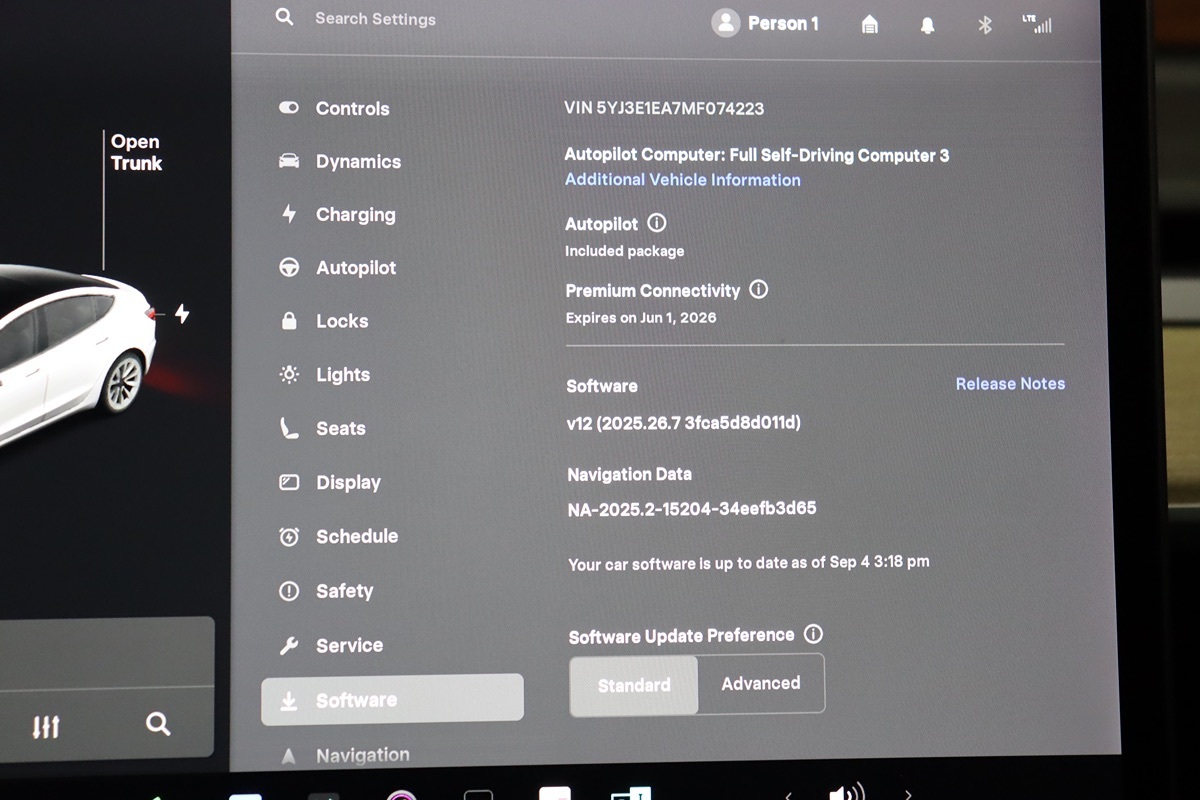Open the Charging settings menu
This screenshot has height=800, width=1200.
click(x=355, y=215)
